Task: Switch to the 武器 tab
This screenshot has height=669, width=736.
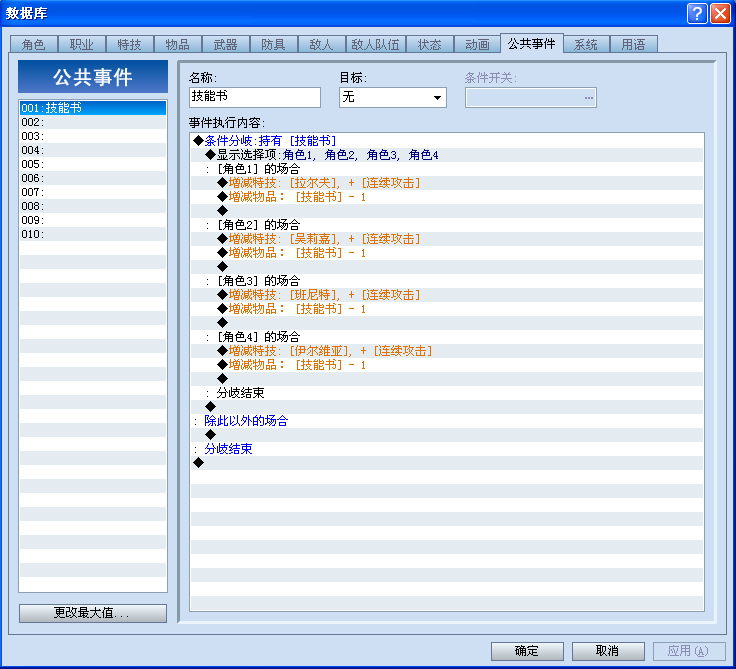Action: (x=225, y=45)
